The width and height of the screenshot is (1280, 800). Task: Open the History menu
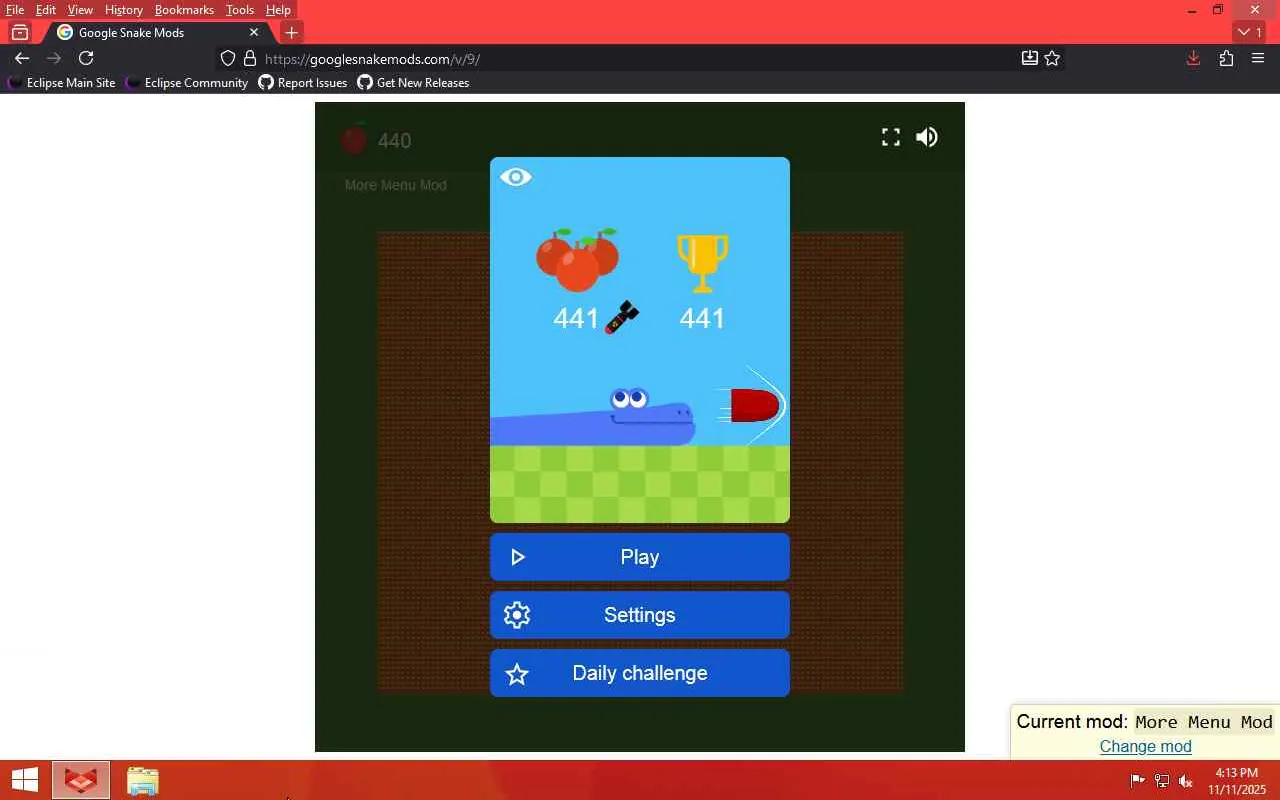click(x=124, y=10)
